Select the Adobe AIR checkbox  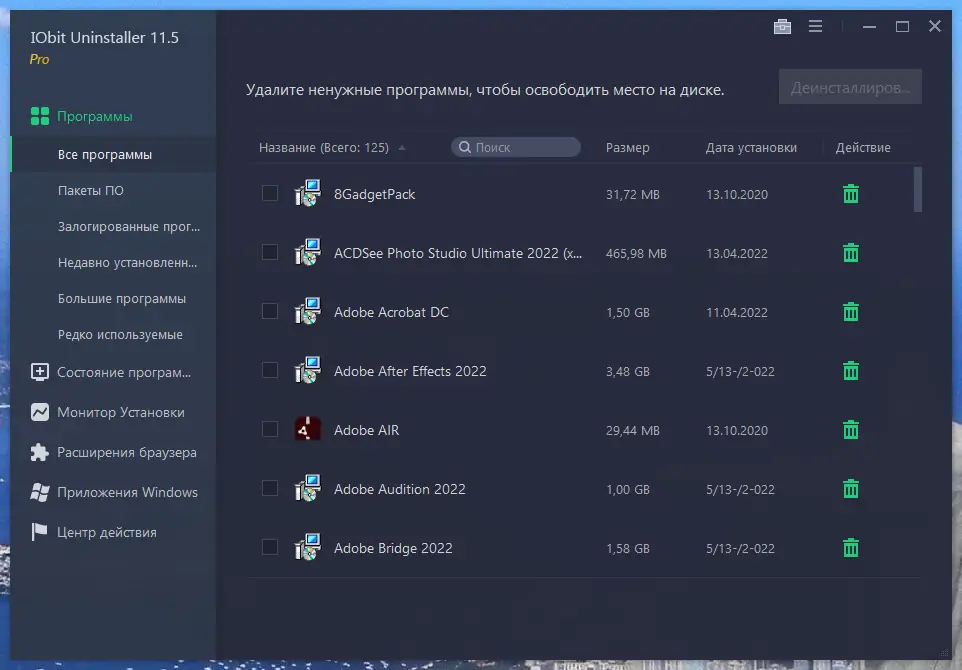(269, 430)
